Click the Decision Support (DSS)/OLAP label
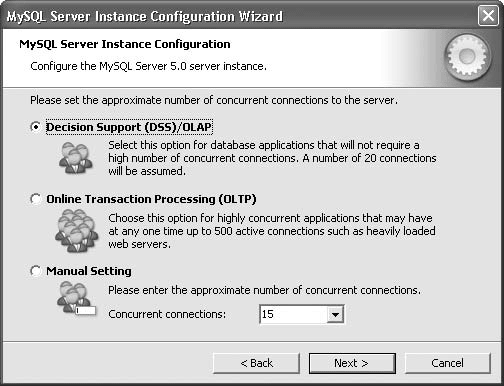The image size is (504, 386). click(129, 127)
